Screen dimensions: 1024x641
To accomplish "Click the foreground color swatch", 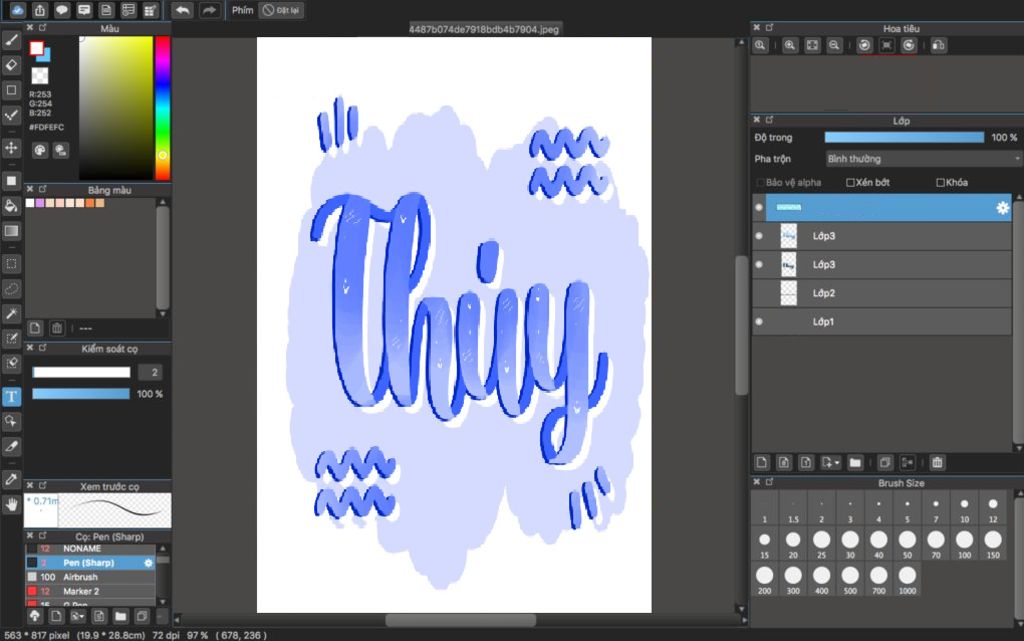I will (37, 48).
